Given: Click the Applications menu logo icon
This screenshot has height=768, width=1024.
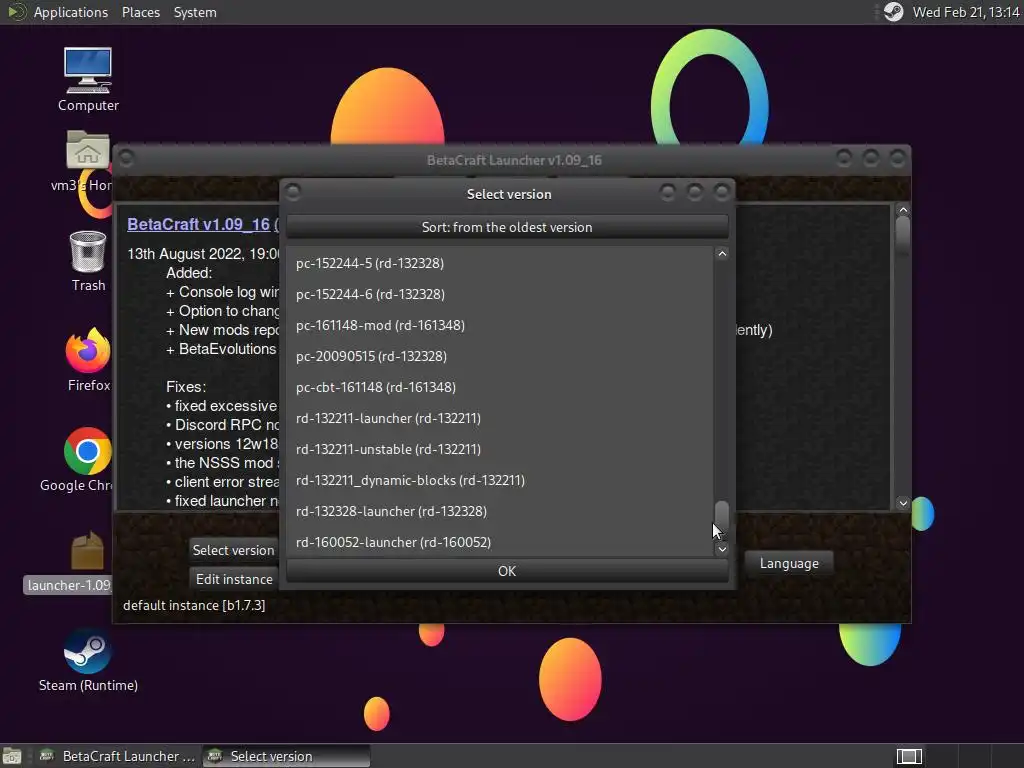Looking at the screenshot, I should coord(16,12).
